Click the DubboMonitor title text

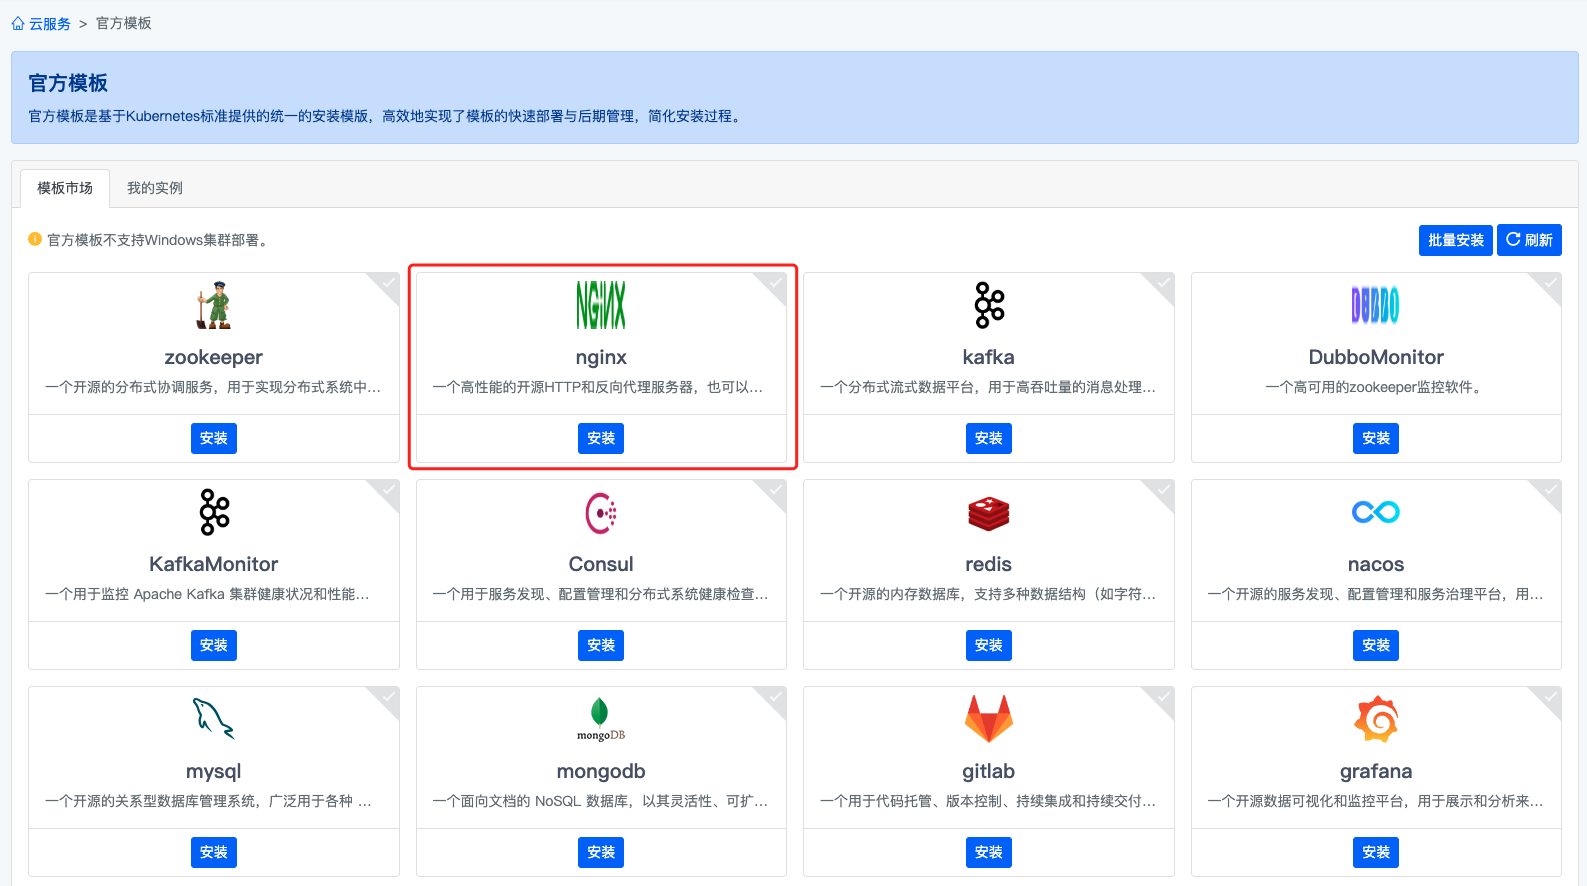coord(1376,357)
